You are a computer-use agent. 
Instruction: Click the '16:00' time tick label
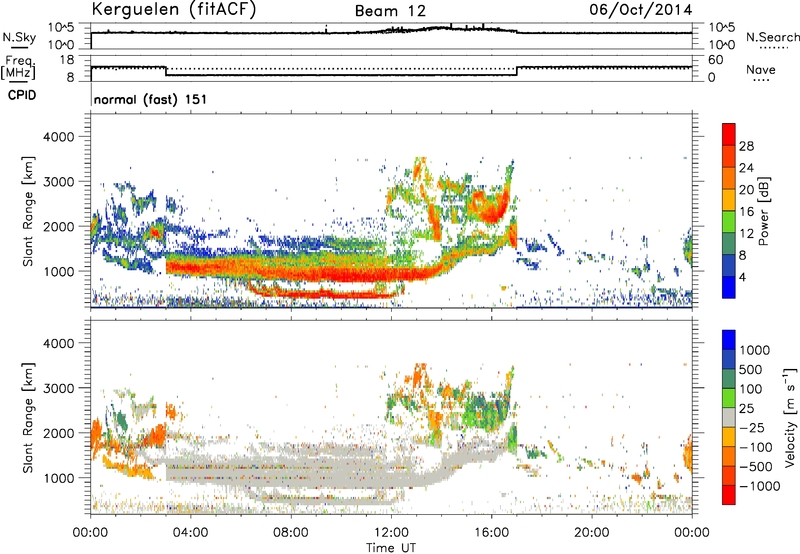[491, 533]
